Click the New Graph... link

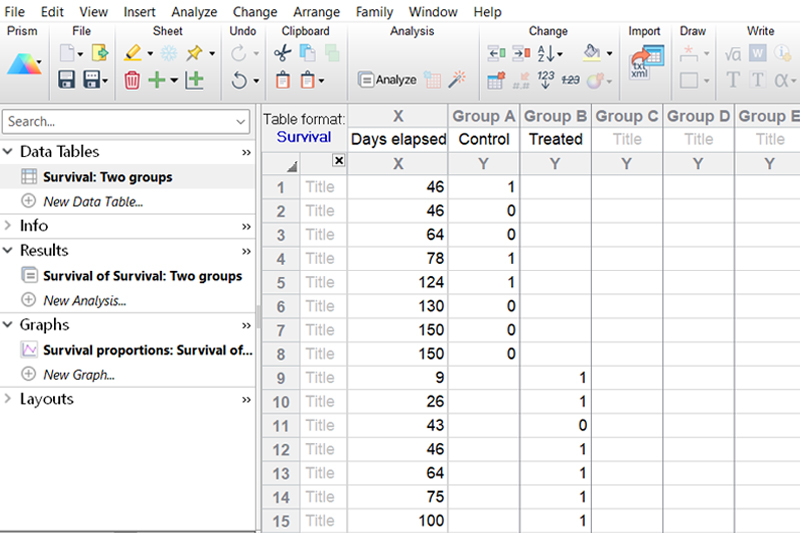pos(79,375)
